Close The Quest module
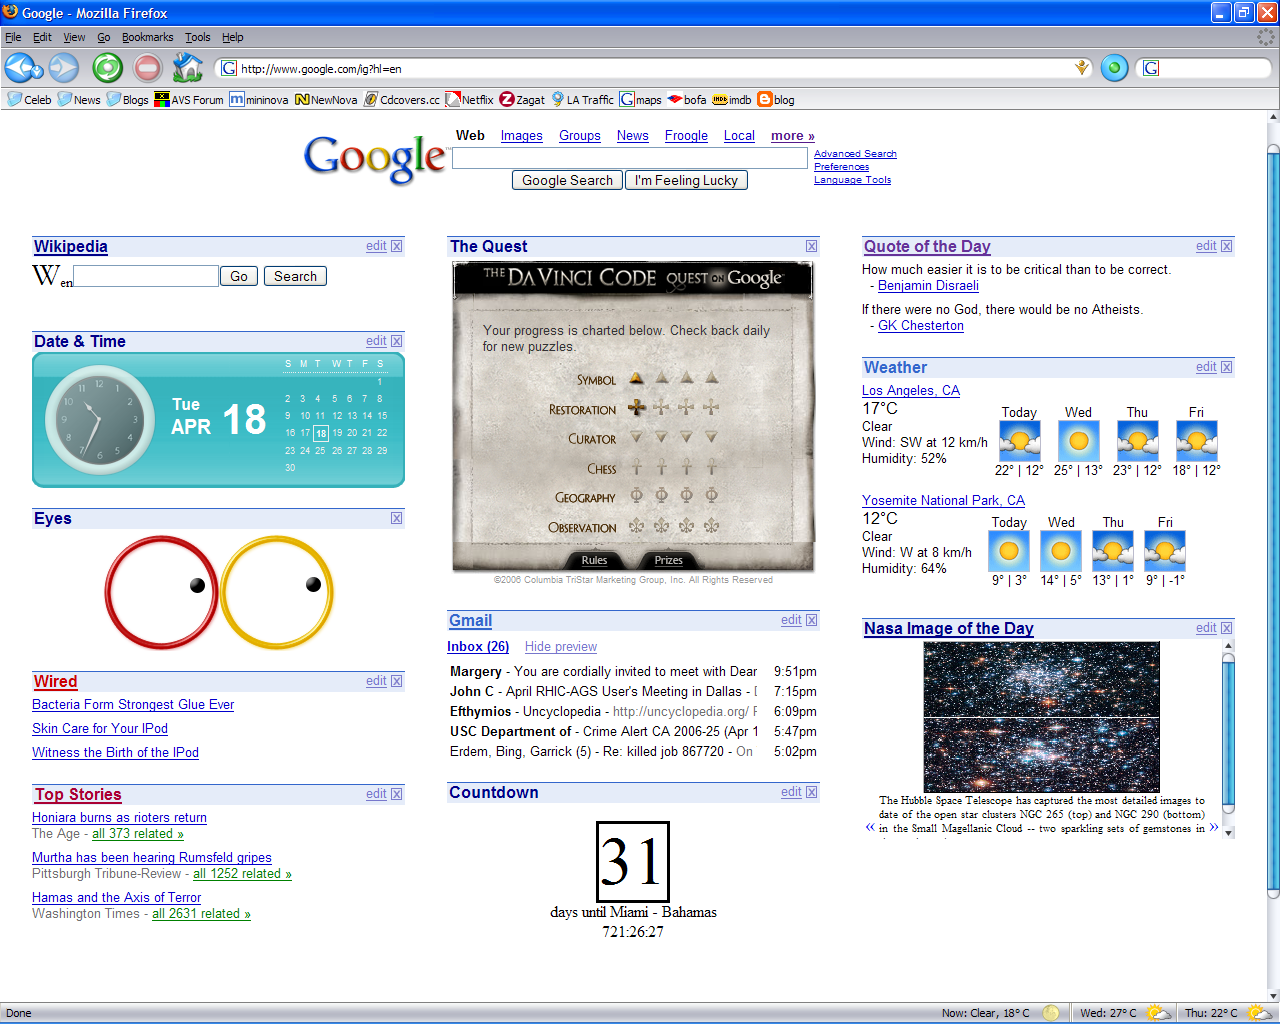The width and height of the screenshot is (1280, 1024). click(812, 246)
